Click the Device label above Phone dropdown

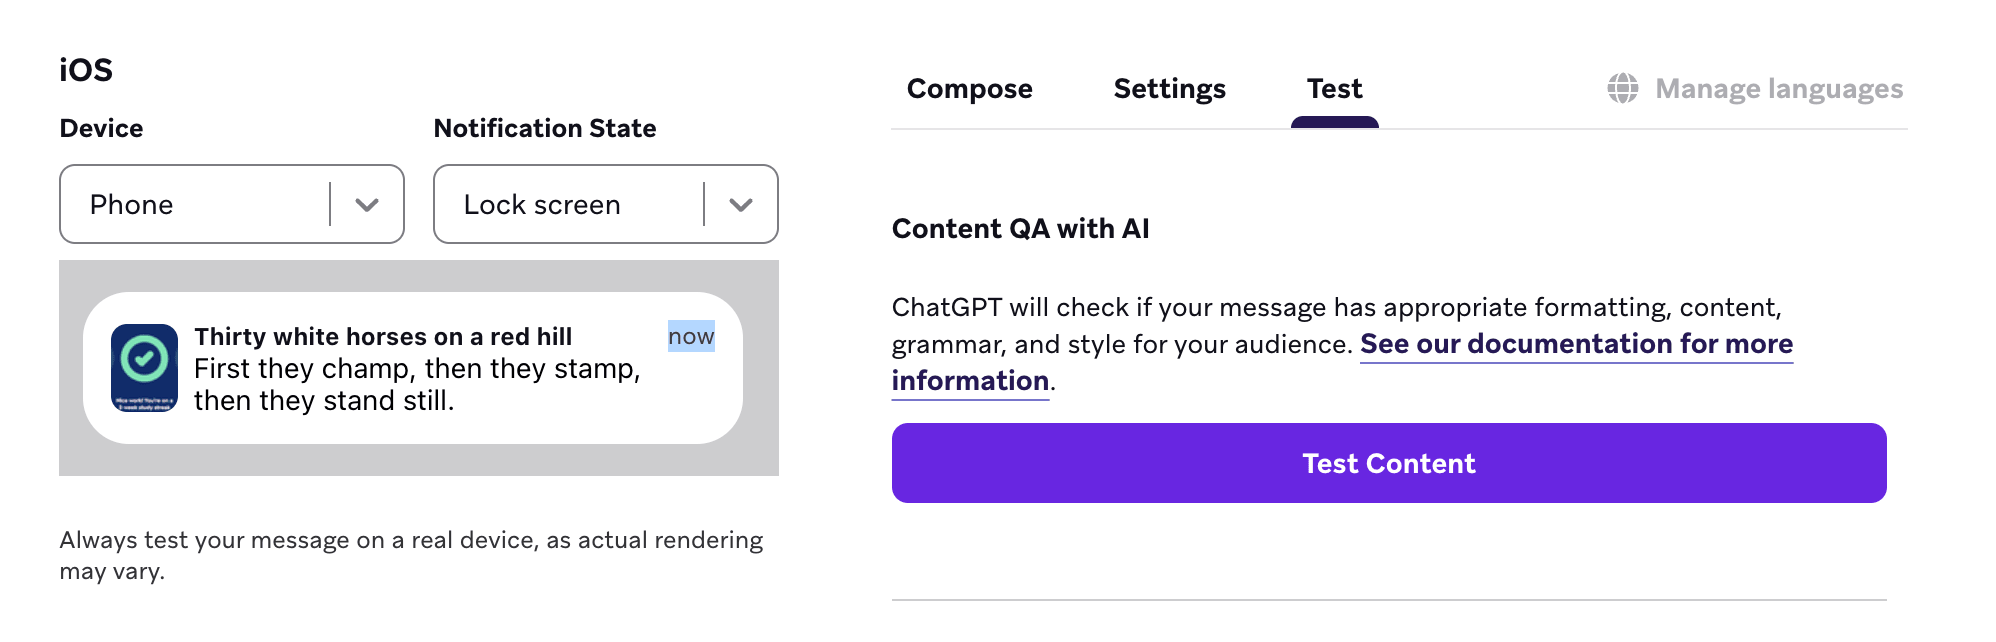(101, 128)
